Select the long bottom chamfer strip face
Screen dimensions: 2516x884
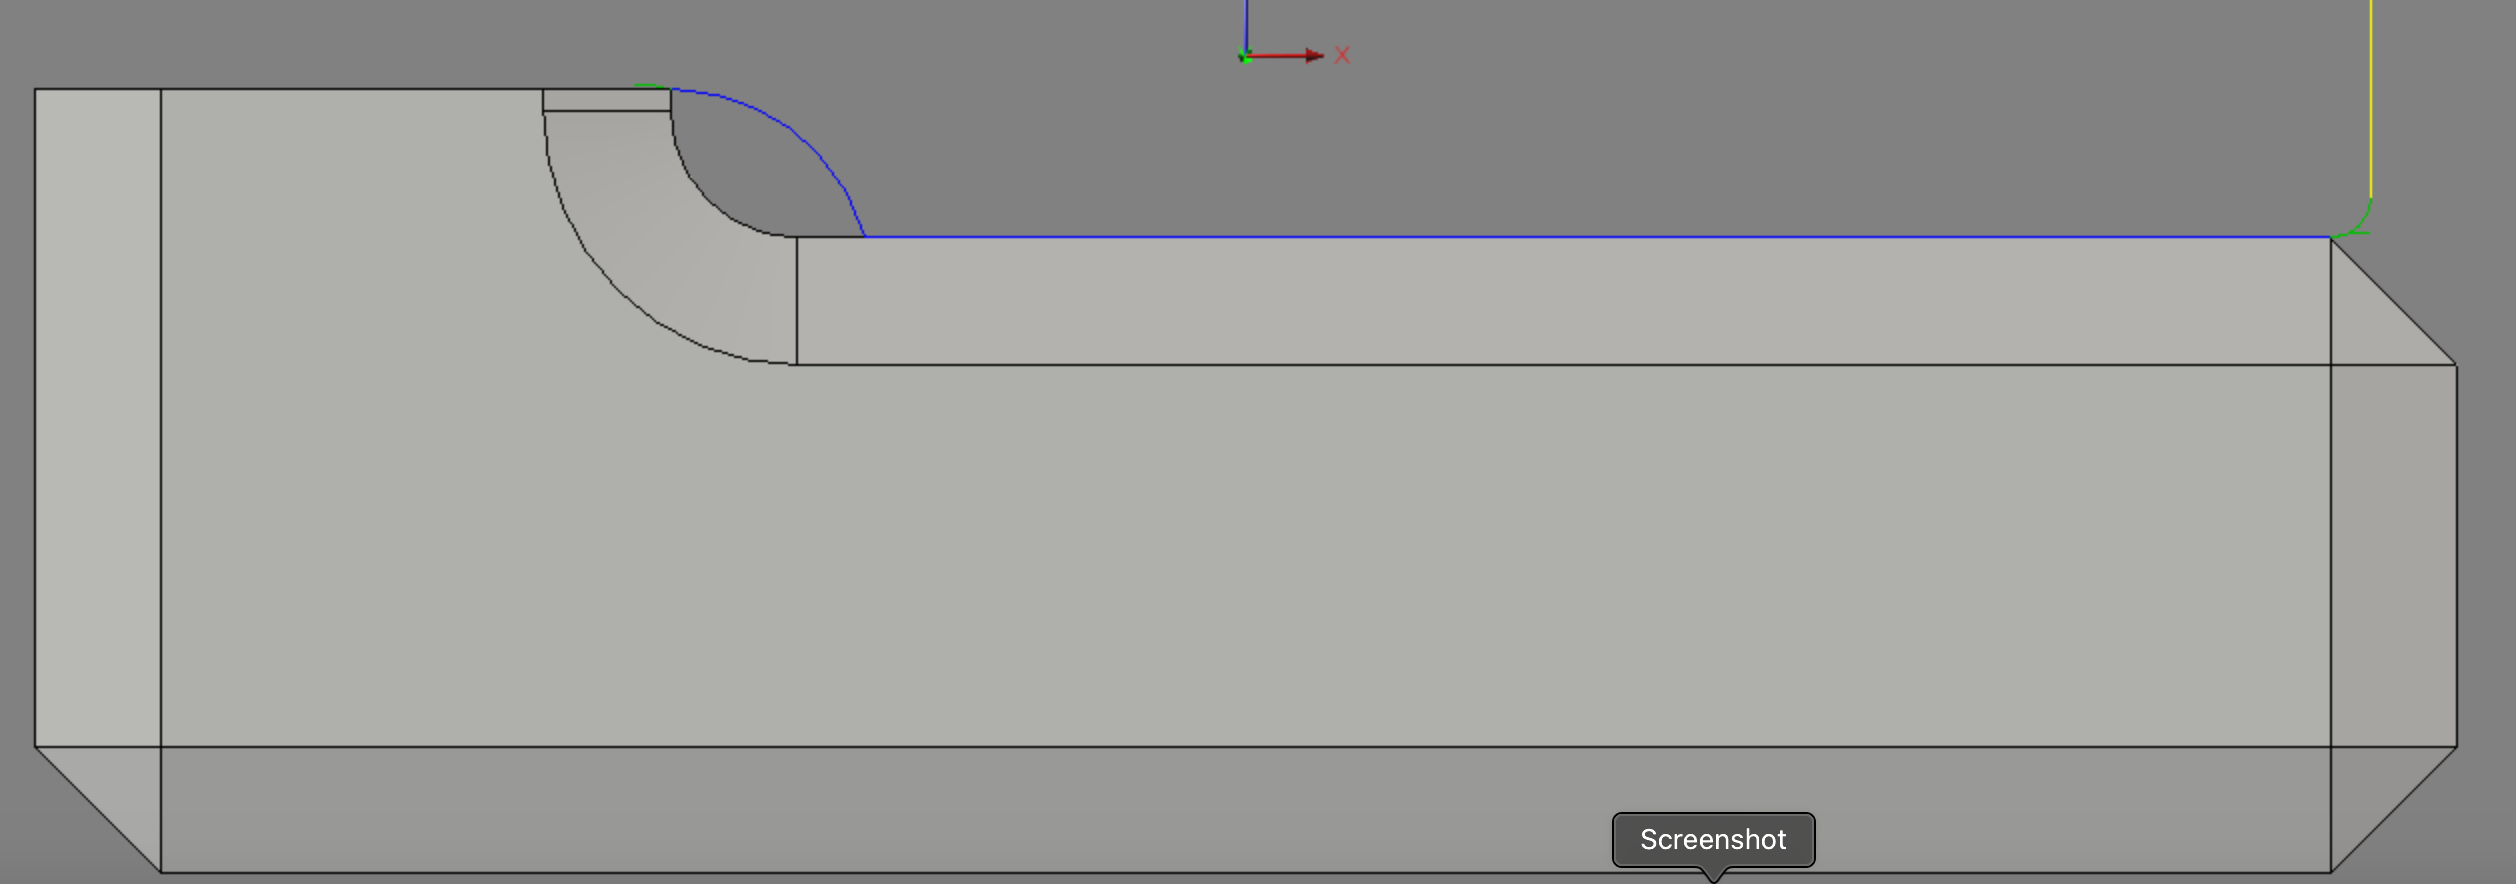(1246, 810)
